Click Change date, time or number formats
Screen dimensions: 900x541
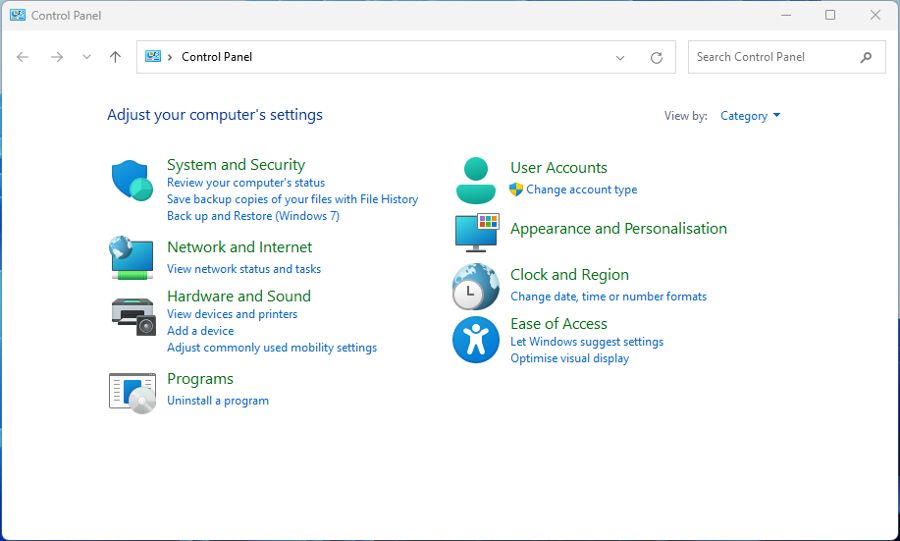(x=608, y=297)
